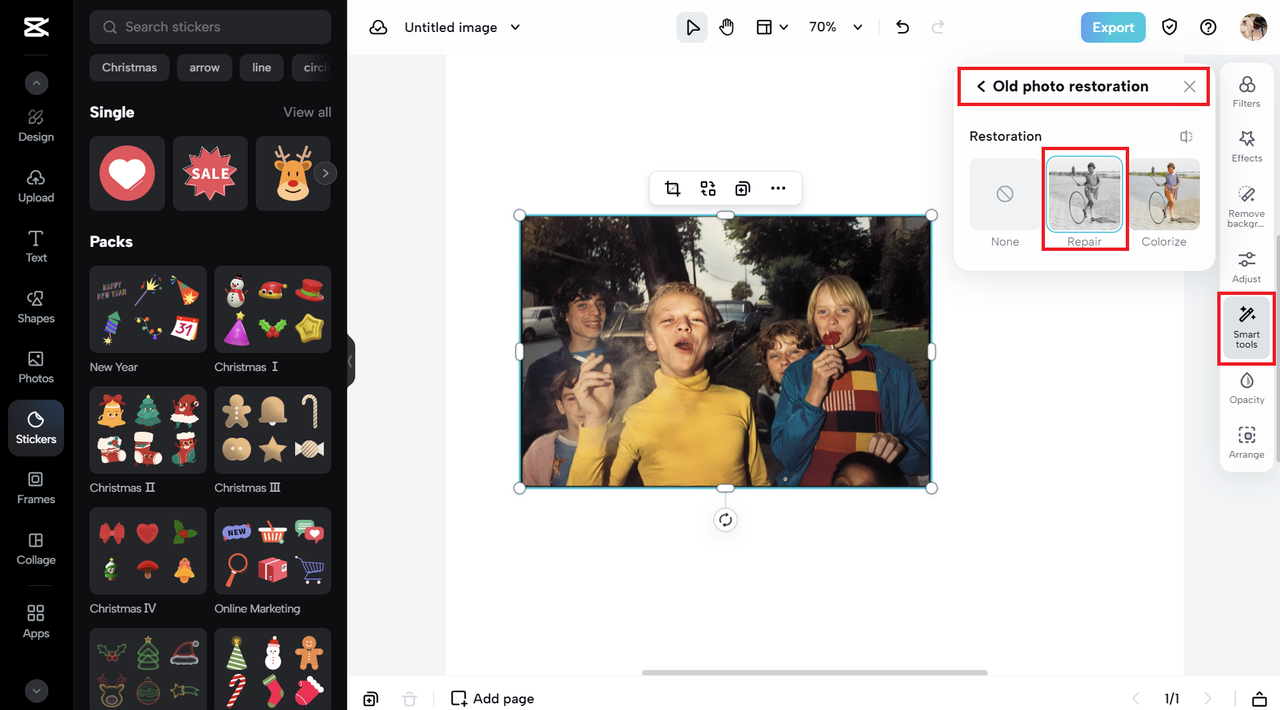Open the help question mark icon
Image resolution: width=1280 pixels, height=710 pixels.
coord(1208,27)
